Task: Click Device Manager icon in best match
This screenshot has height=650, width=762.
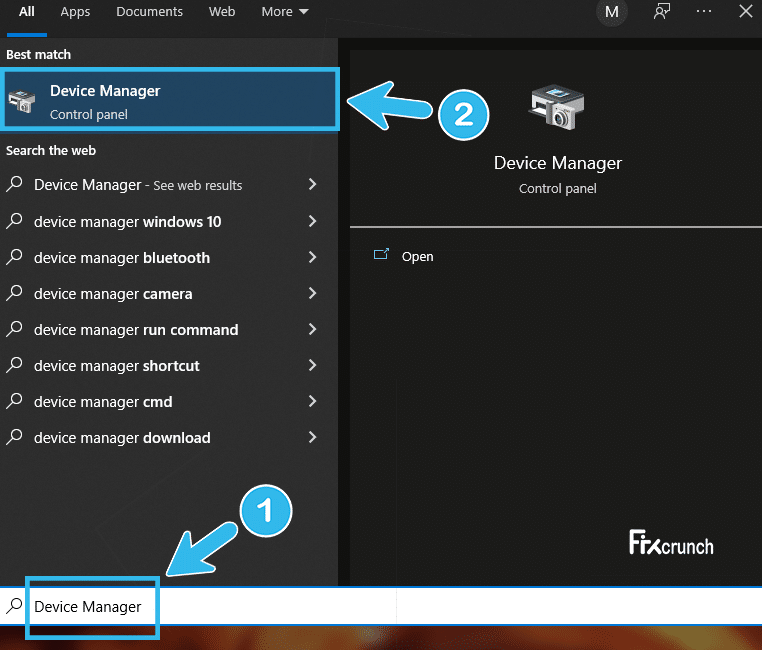Action: click(x=22, y=101)
